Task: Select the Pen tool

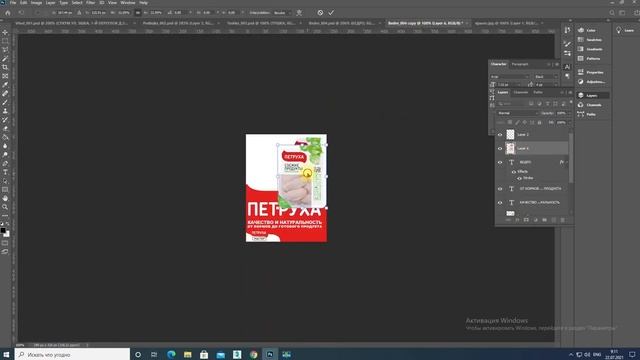Action: [5, 163]
